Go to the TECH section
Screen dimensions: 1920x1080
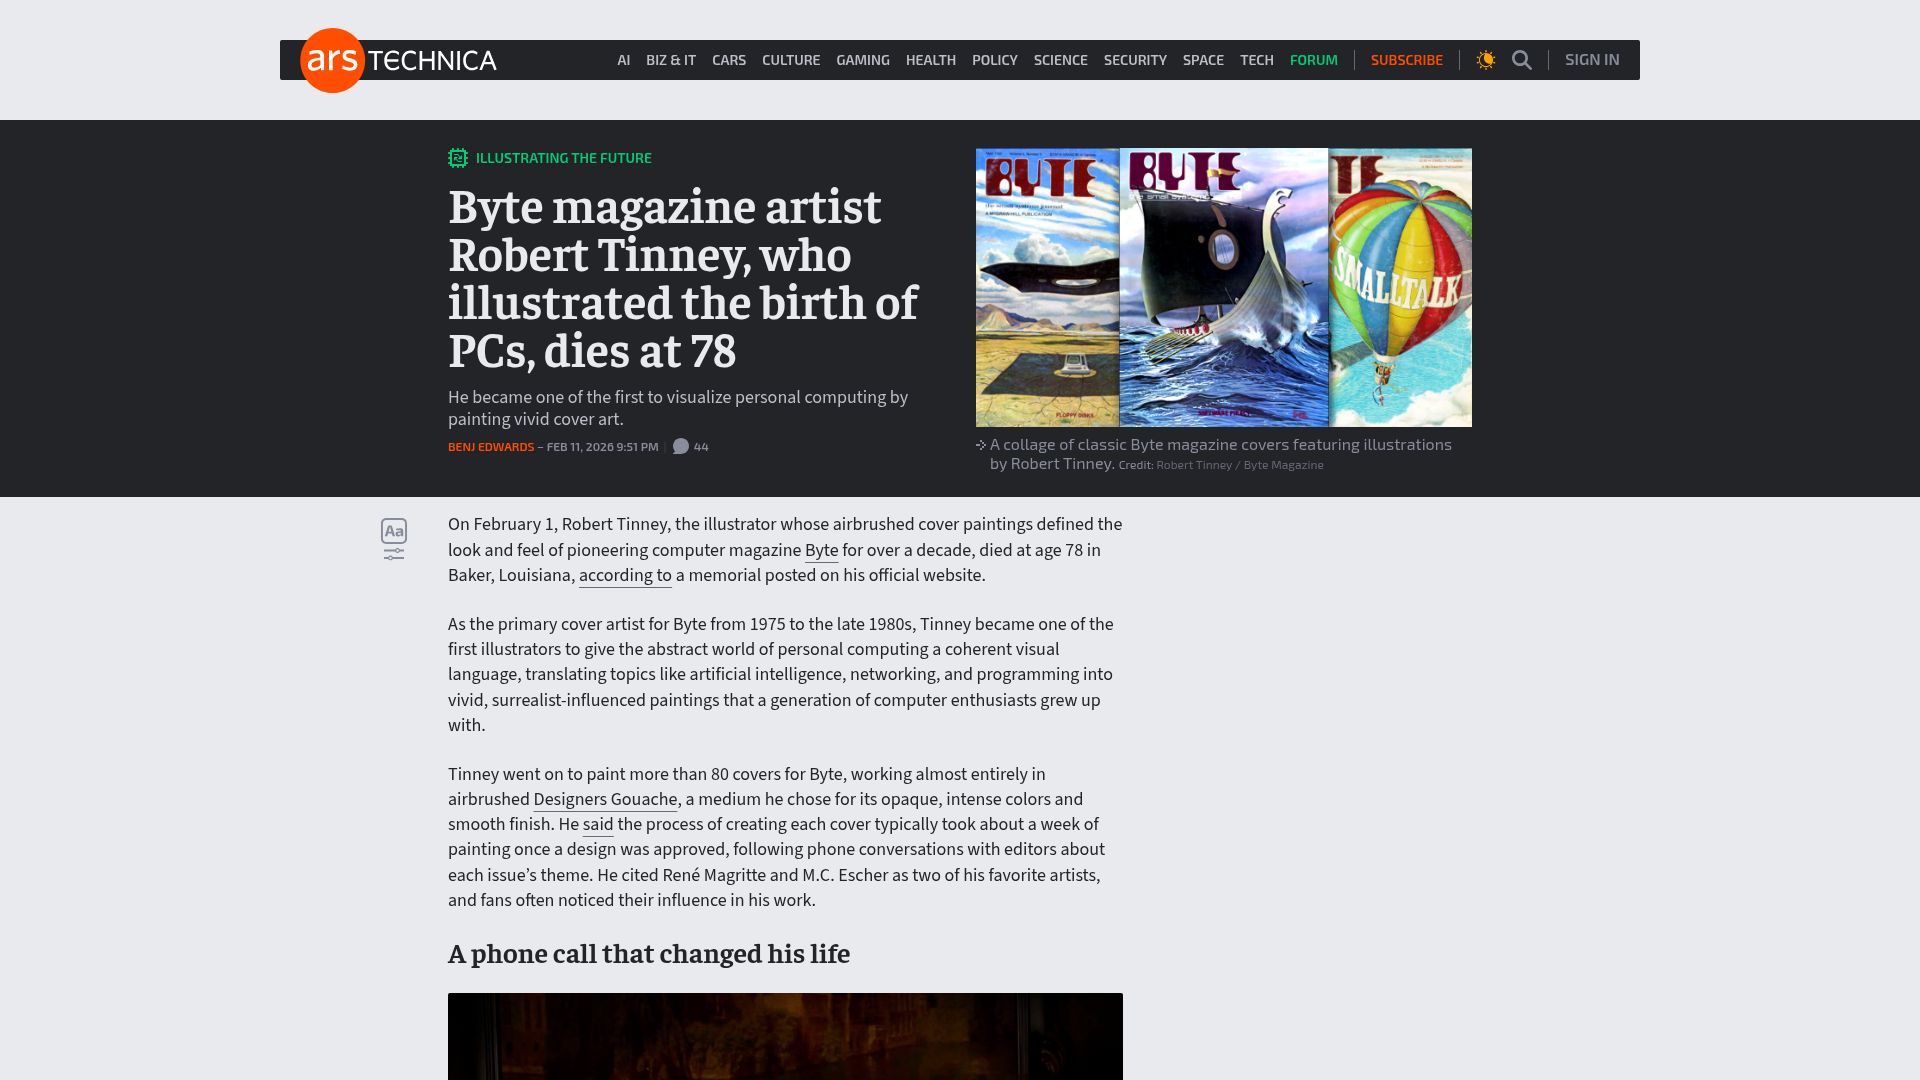click(1257, 60)
